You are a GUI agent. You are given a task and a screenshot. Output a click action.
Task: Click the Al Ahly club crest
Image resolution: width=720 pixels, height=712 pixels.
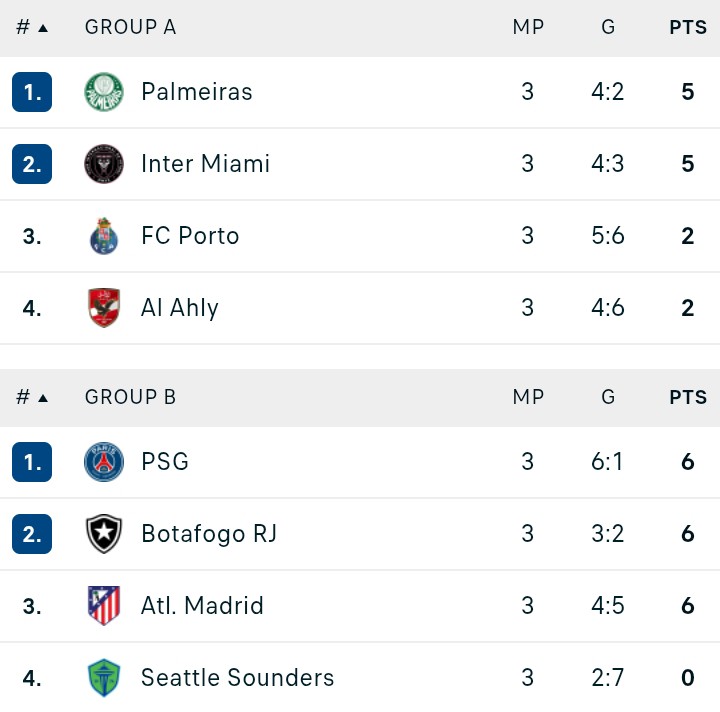tap(104, 308)
